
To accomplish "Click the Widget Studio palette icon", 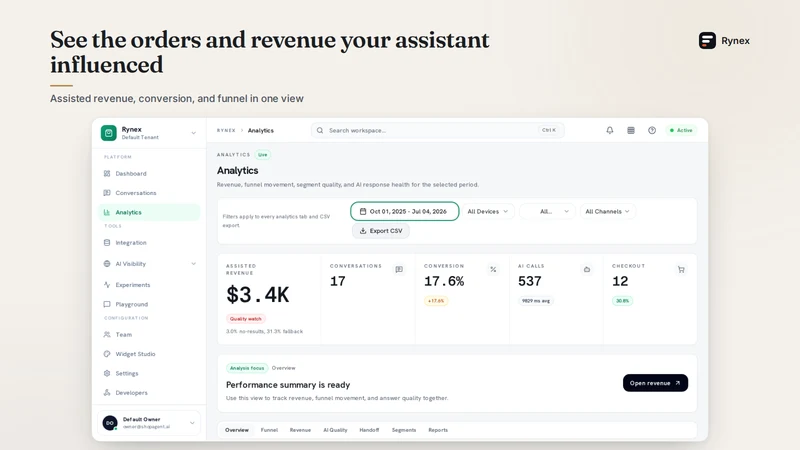I will (x=107, y=354).
